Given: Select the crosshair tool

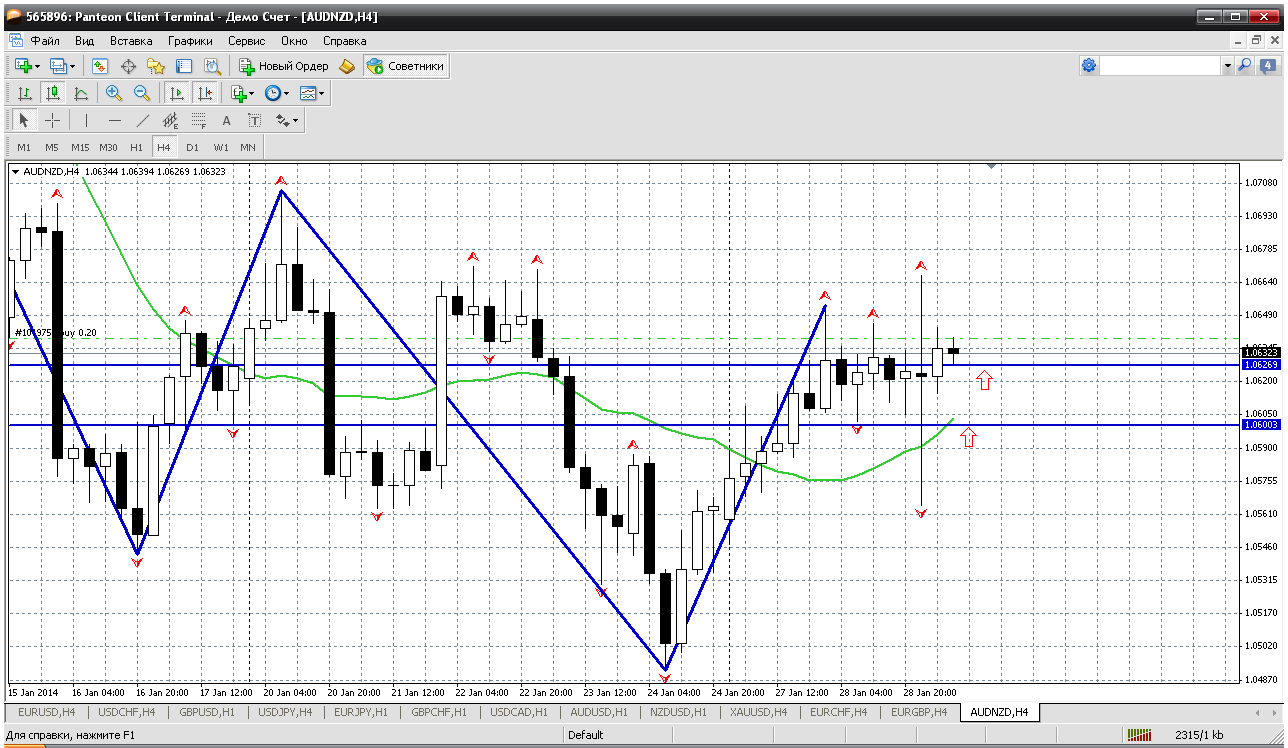Looking at the screenshot, I should click(x=53, y=121).
